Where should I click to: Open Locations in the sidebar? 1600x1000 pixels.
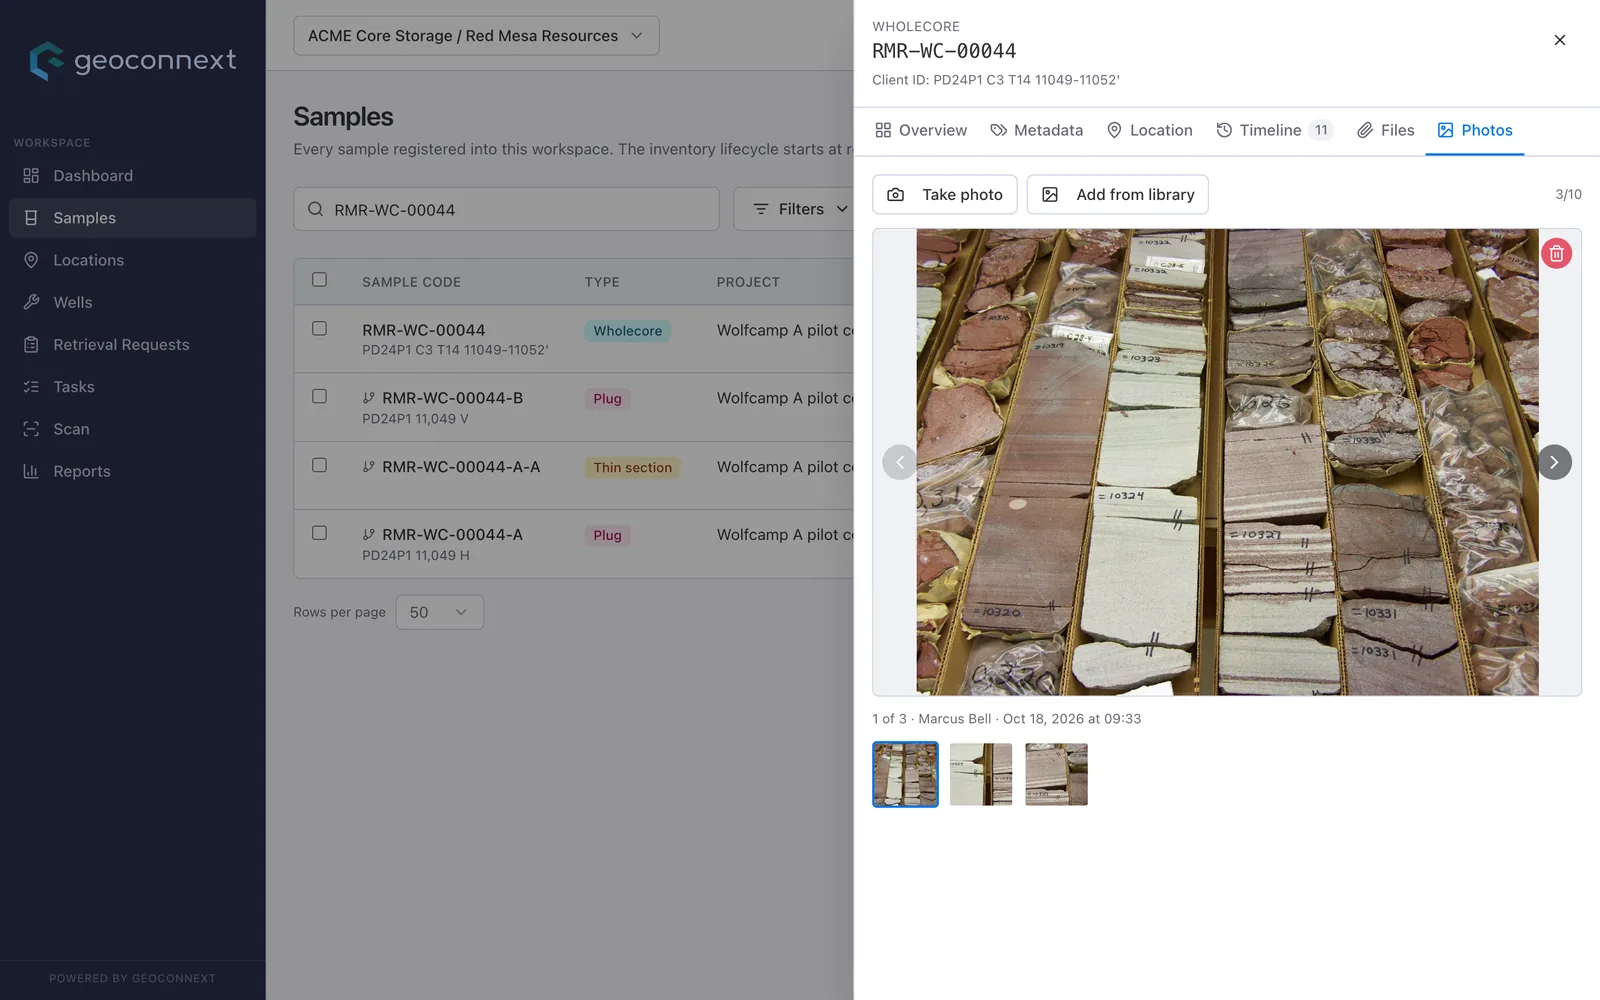click(132, 260)
